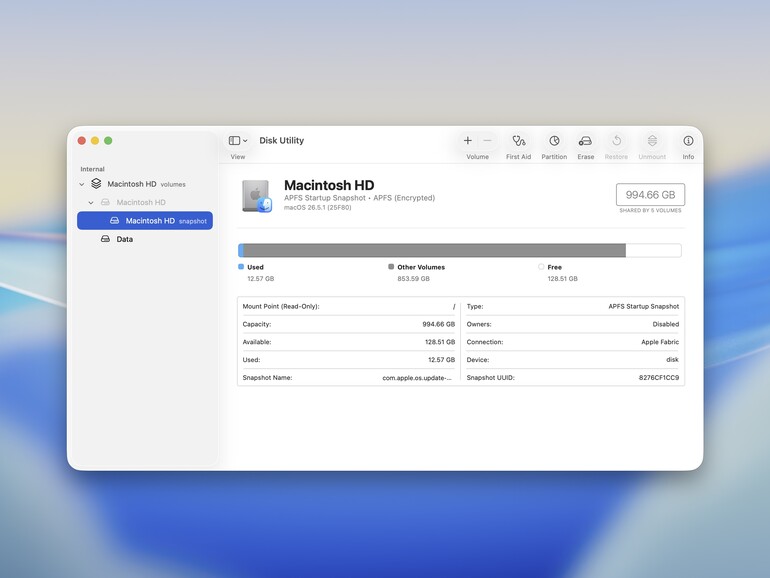Select the Data volume in sidebar
This screenshot has width=770, height=578.
coord(145,239)
